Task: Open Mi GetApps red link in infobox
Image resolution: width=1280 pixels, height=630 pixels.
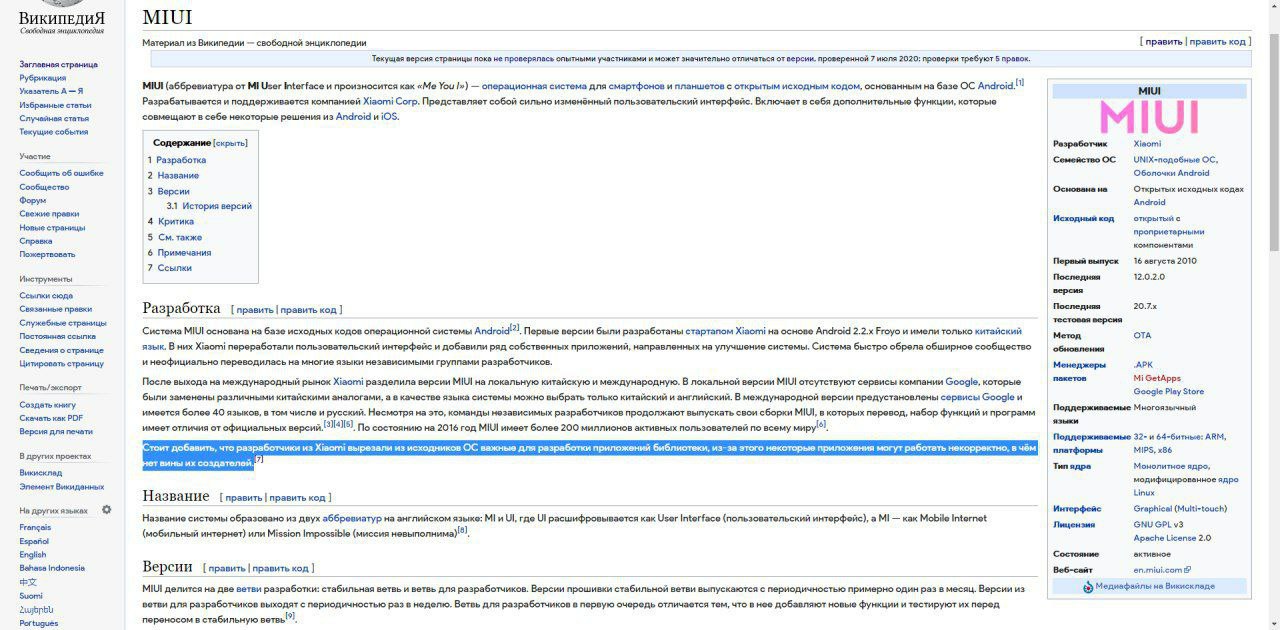Action: (x=1157, y=378)
